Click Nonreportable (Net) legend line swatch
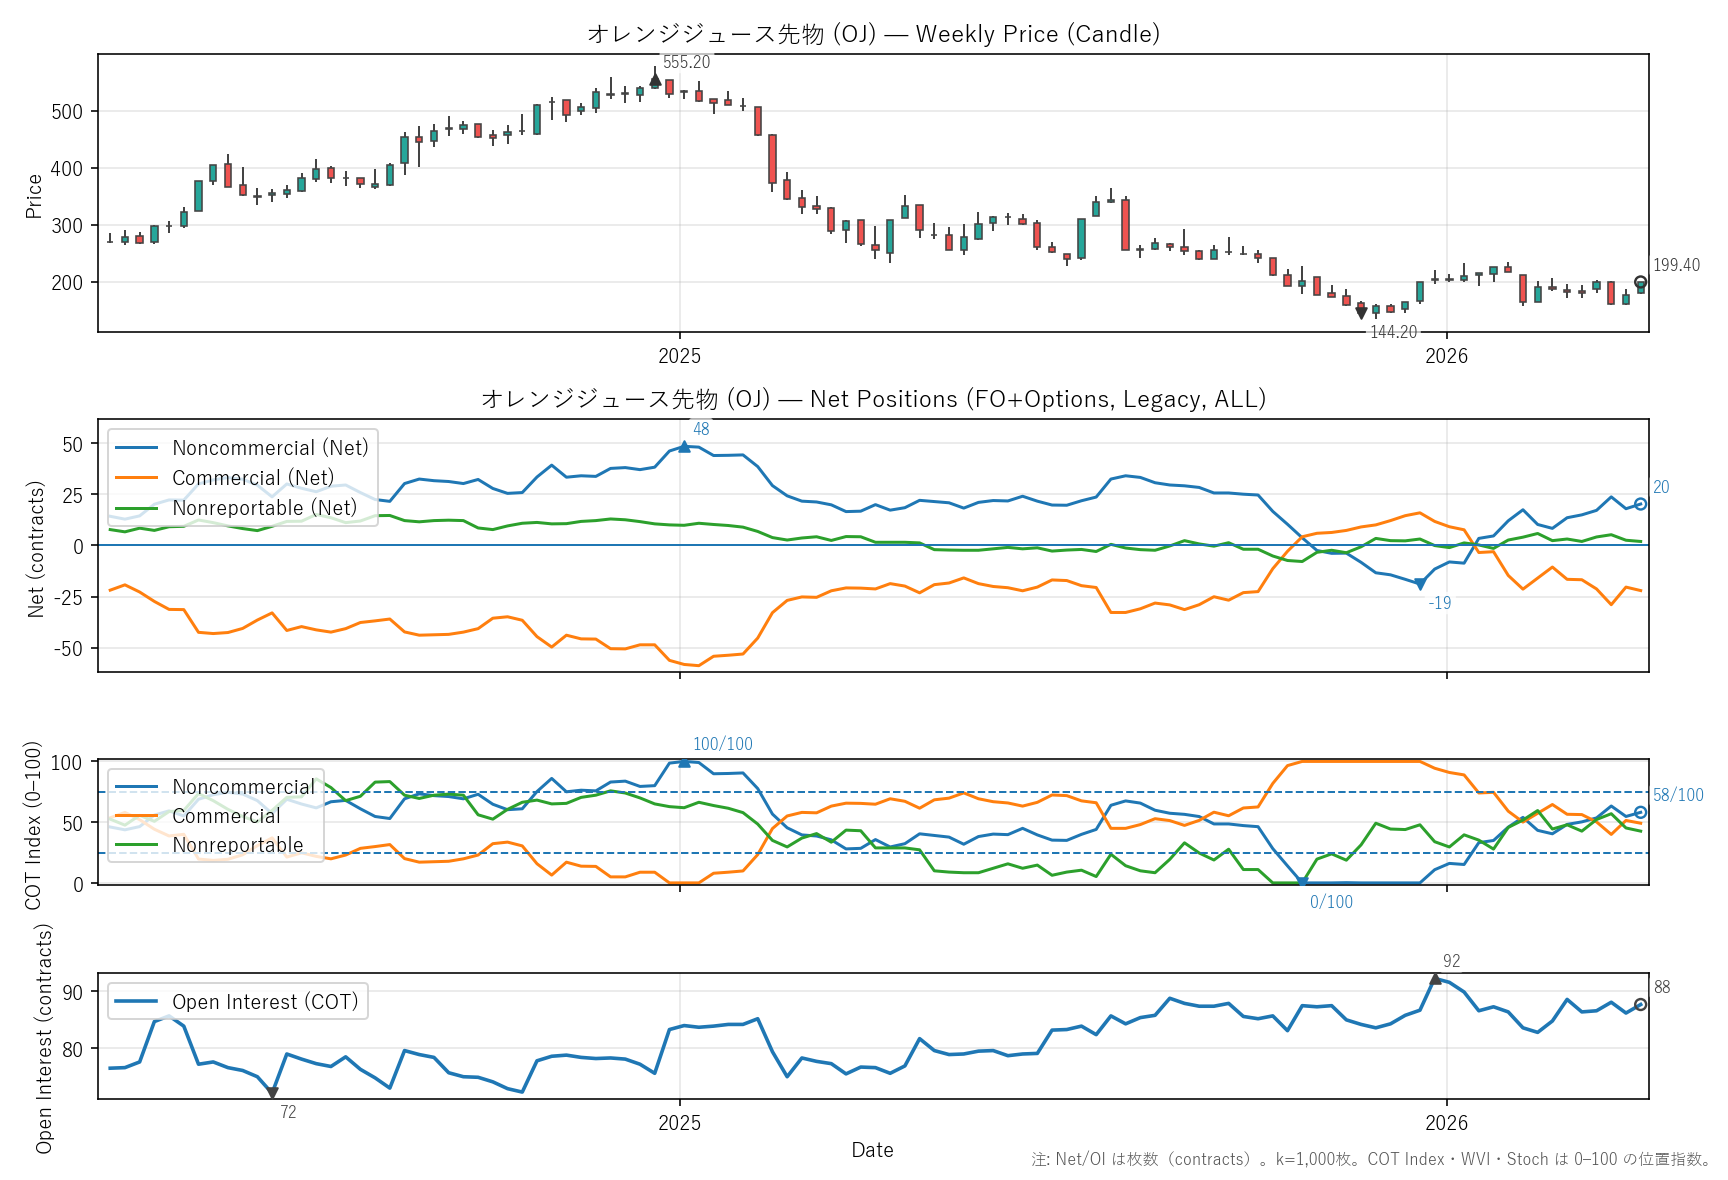1728x1180 pixels. [x=137, y=508]
